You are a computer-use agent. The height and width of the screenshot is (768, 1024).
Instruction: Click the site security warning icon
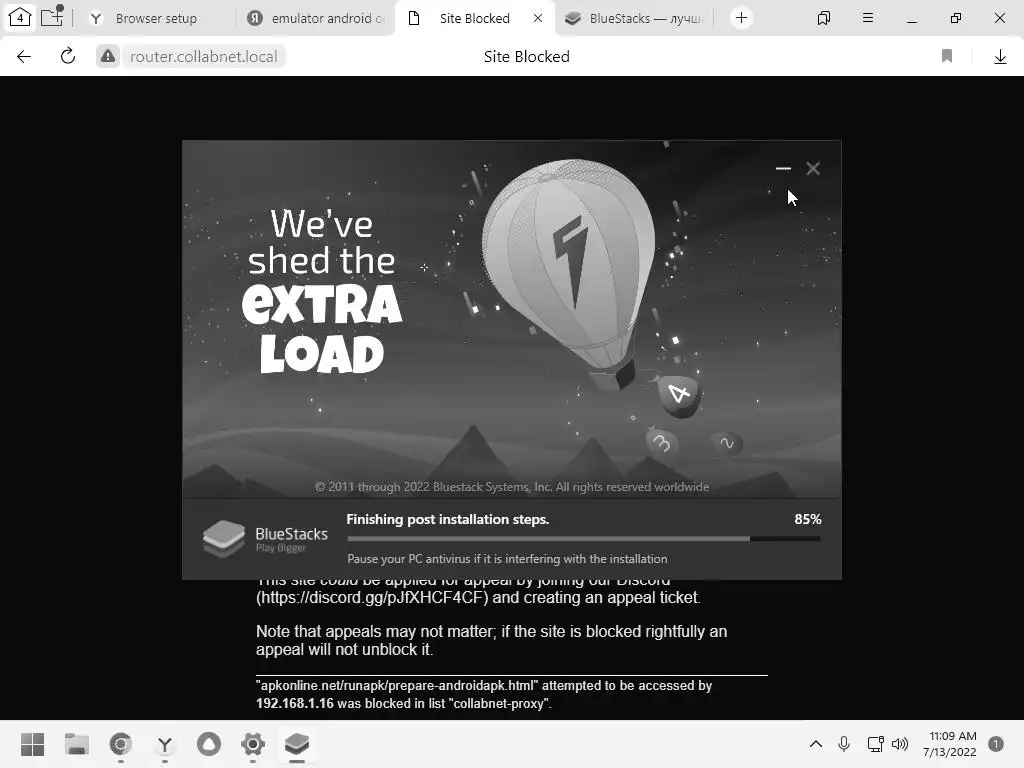pos(108,57)
